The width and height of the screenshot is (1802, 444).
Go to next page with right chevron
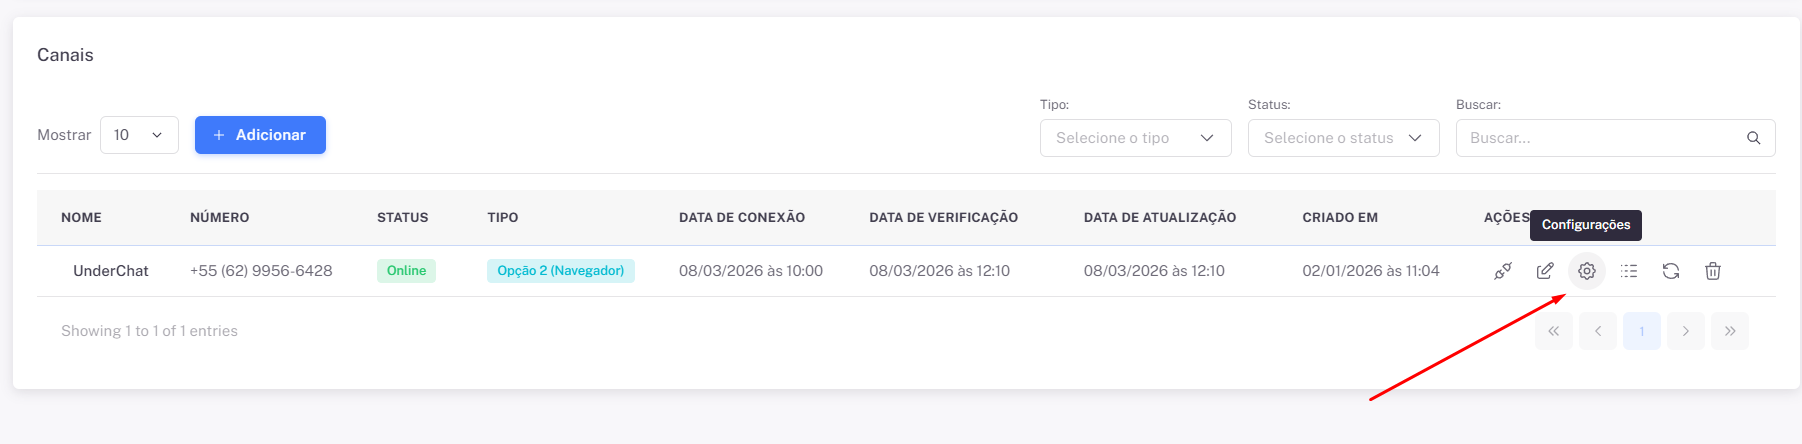click(x=1686, y=331)
